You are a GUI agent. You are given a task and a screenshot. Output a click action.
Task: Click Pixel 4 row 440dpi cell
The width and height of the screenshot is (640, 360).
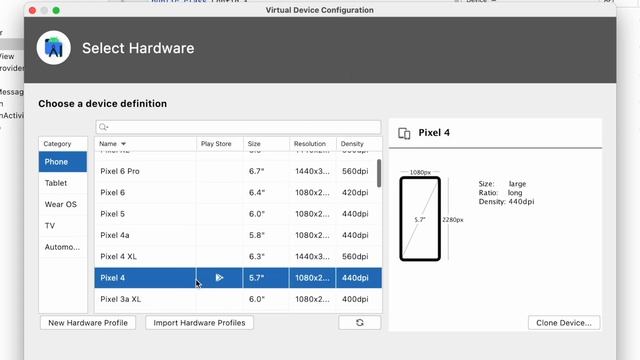click(x=359, y=278)
